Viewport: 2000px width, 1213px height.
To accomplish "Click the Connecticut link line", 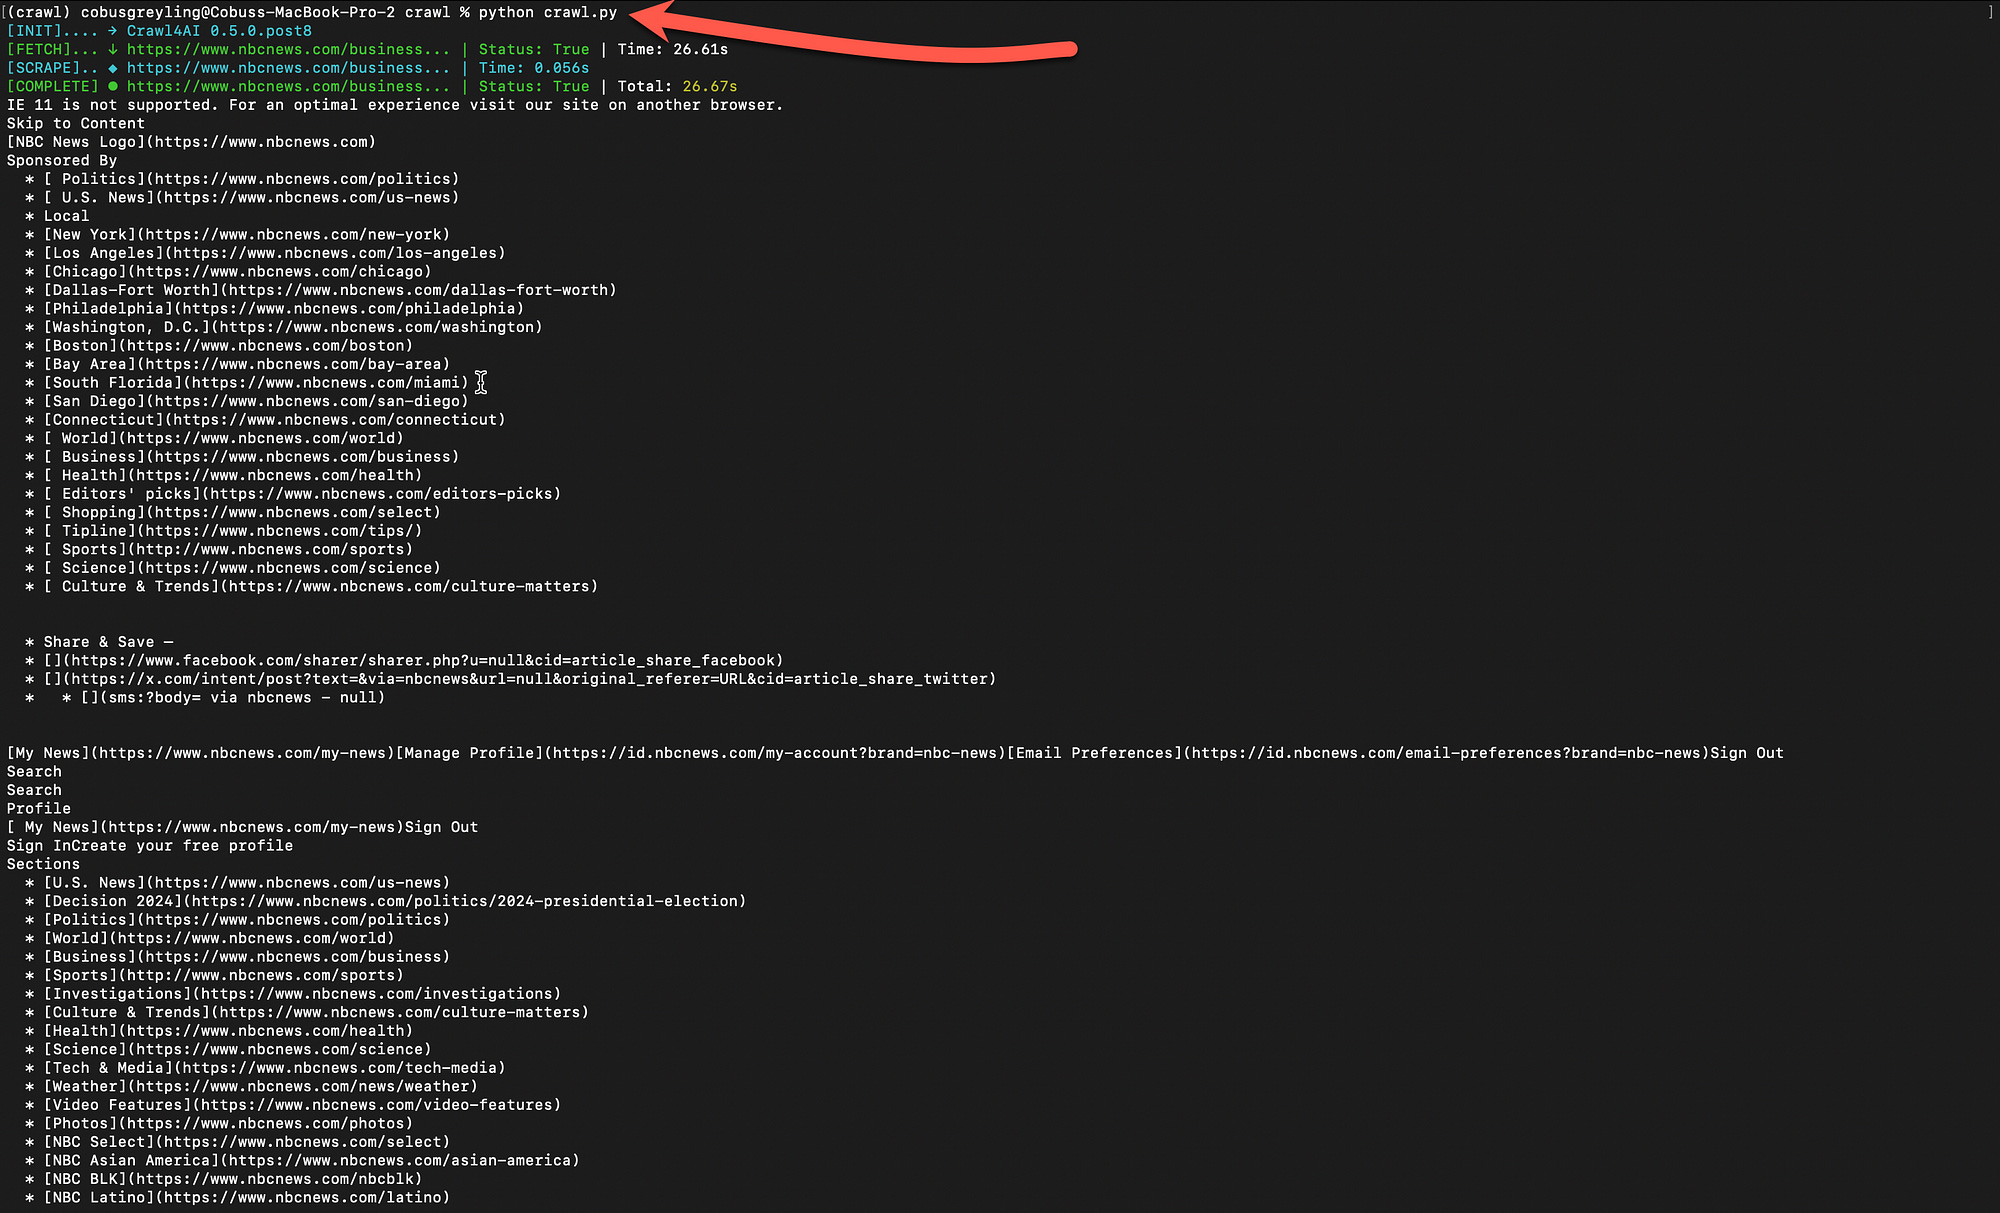I will point(274,419).
